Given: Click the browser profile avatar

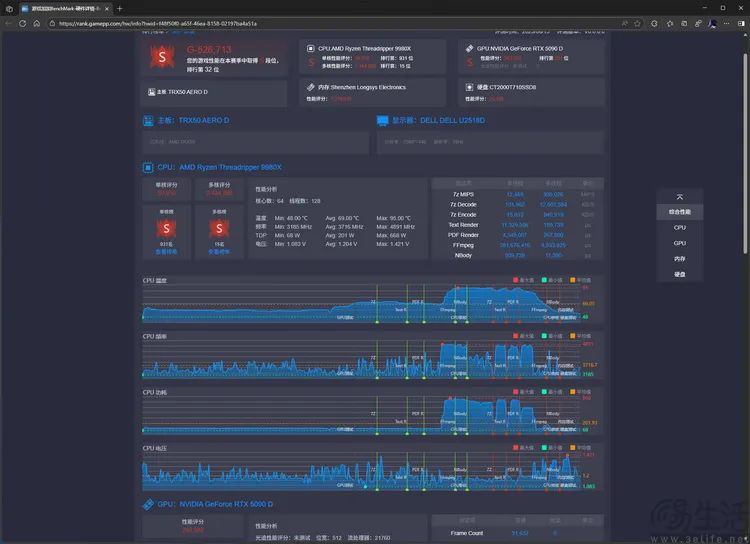Looking at the screenshot, I should pyautogui.click(x=713, y=23).
